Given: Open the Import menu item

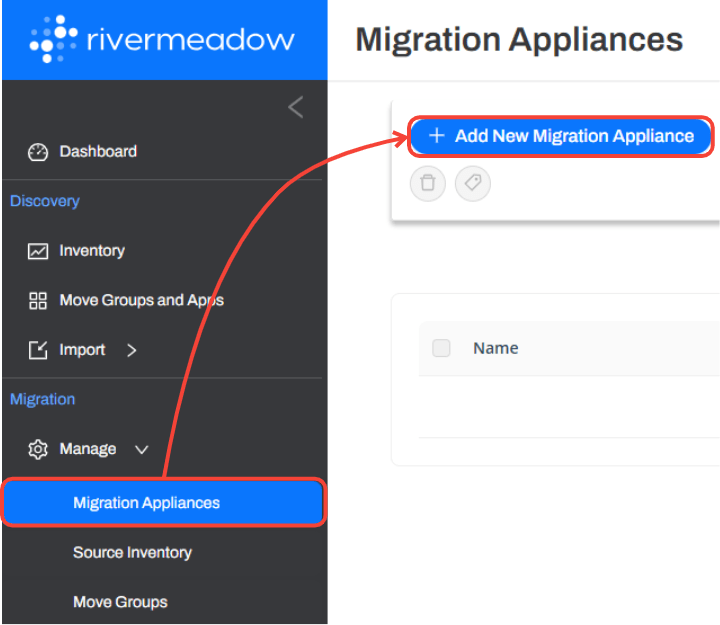Looking at the screenshot, I should click(82, 350).
